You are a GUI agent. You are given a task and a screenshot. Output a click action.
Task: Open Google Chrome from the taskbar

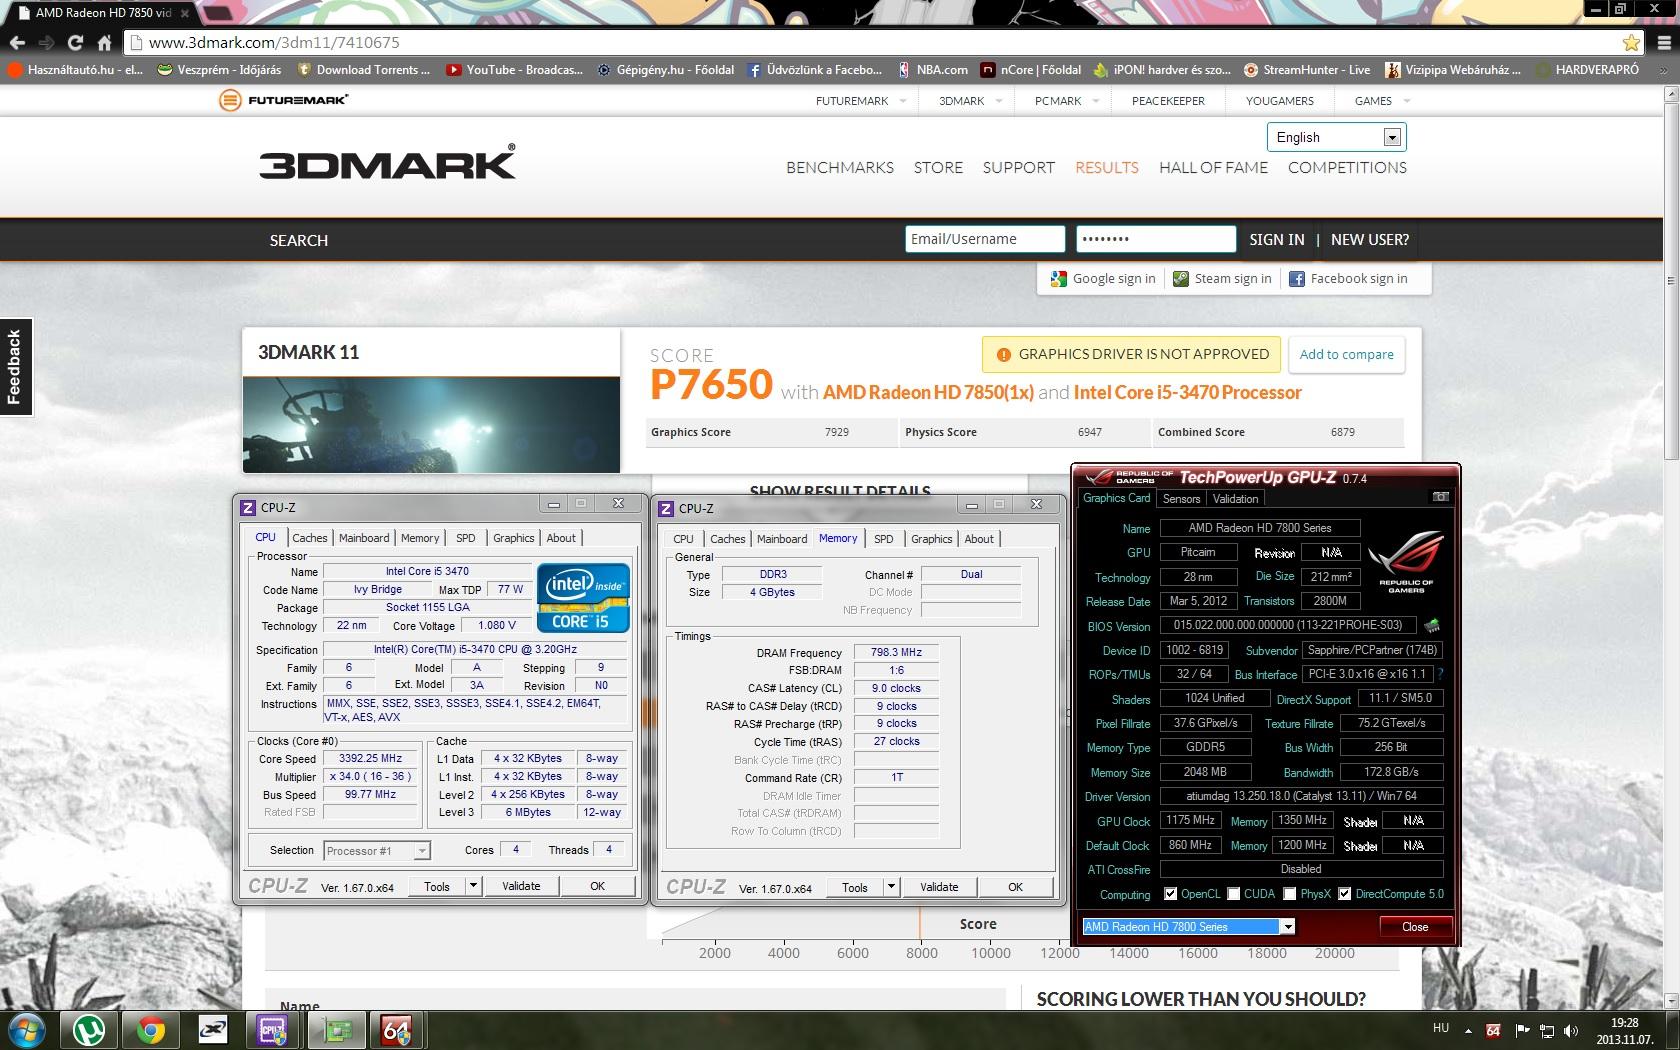pyautogui.click(x=151, y=1029)
